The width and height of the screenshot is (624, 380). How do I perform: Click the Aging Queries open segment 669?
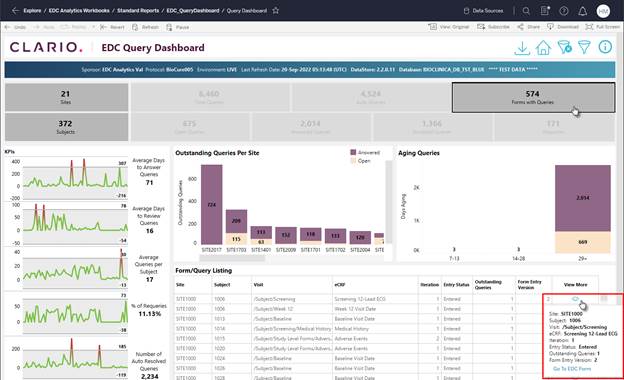[x=583, y=242]
